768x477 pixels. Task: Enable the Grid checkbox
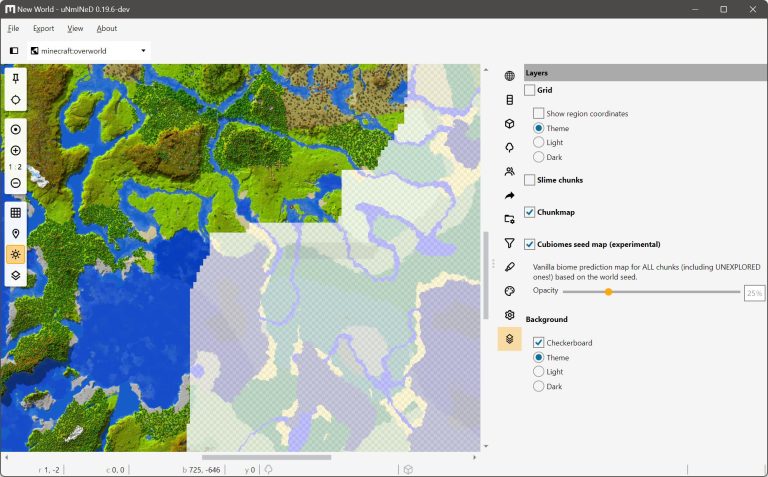[529, 90]
